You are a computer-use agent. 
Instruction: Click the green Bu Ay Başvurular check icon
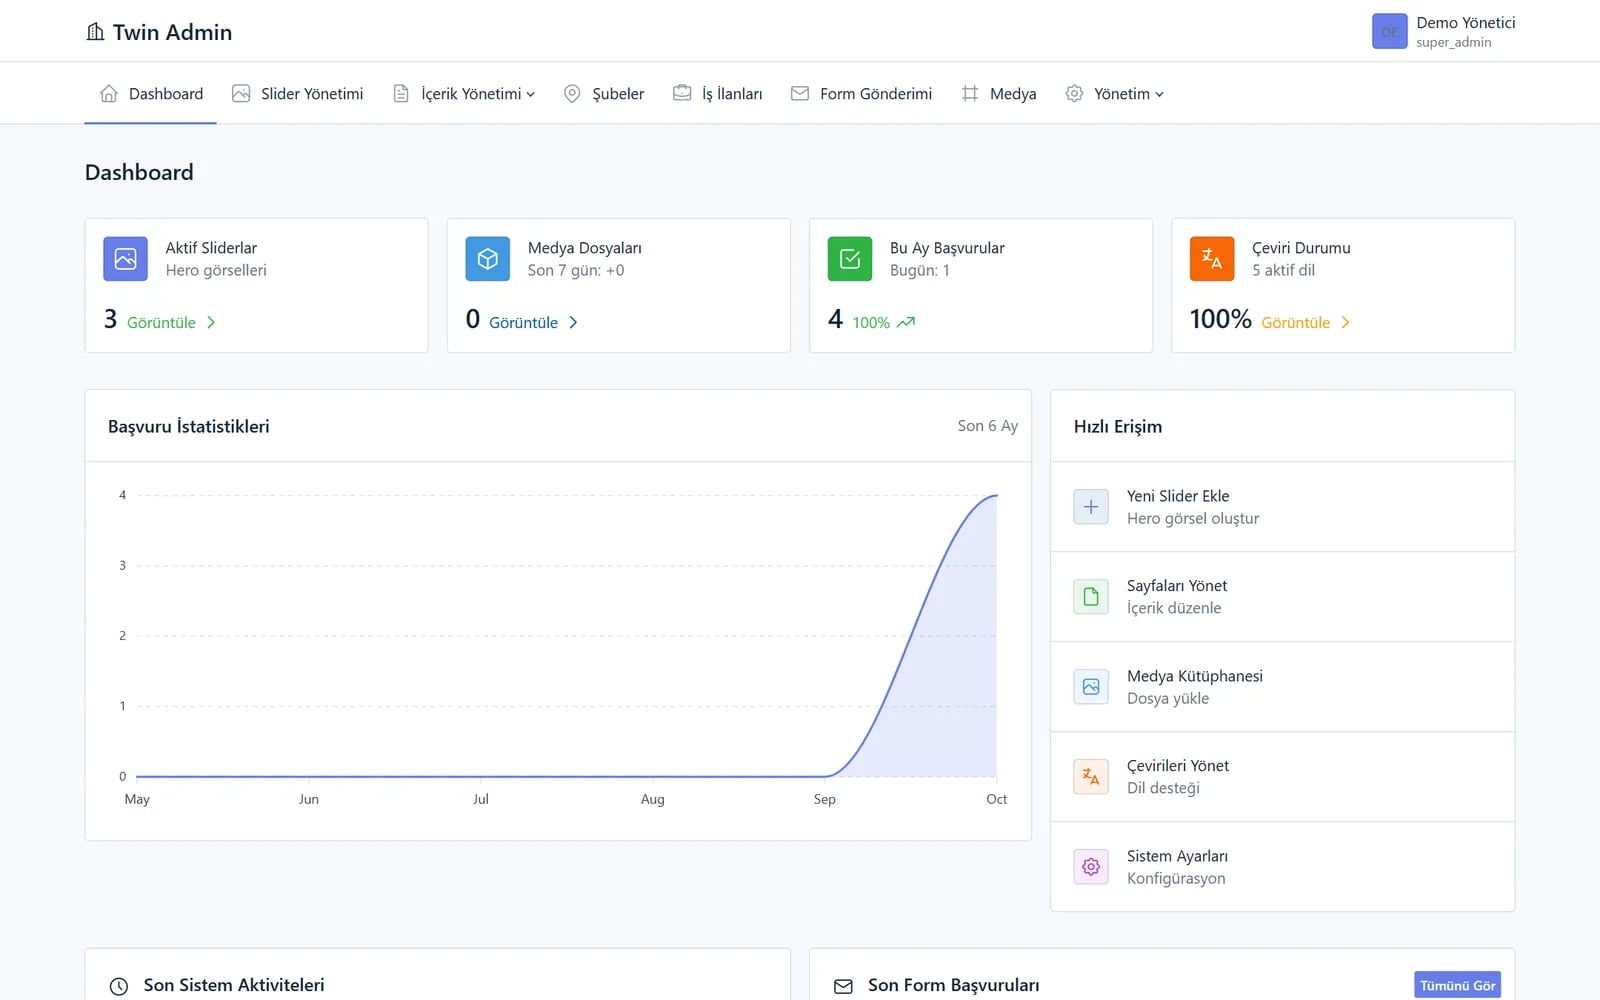click(850, 259)
